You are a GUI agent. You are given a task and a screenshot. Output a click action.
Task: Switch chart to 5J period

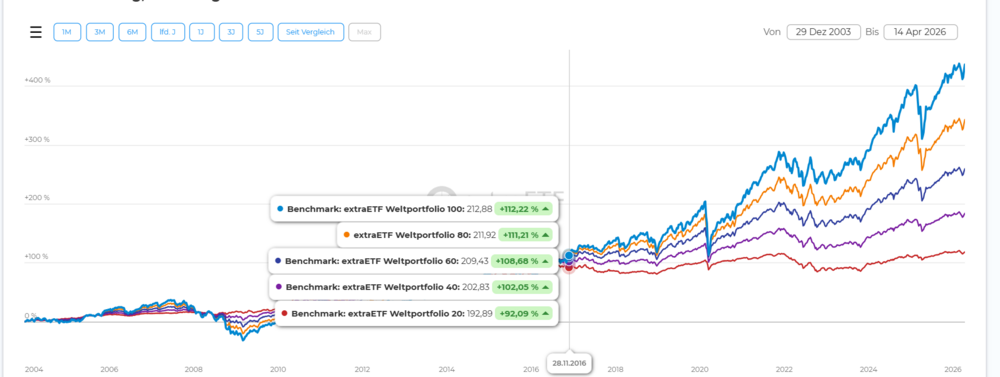pos(260,32)
